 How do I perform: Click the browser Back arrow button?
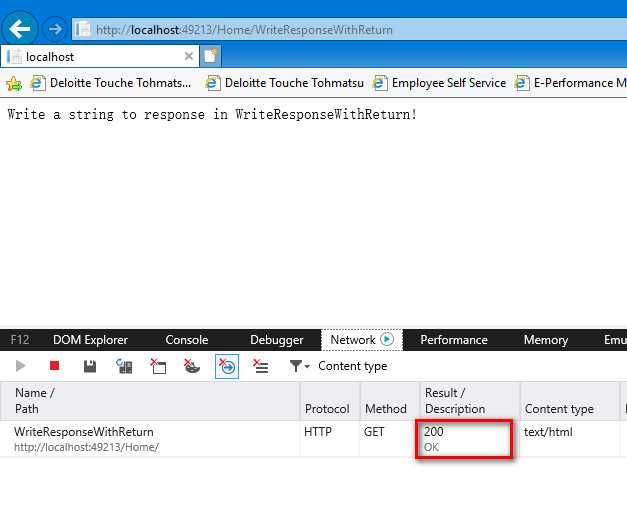click(20, 29)
